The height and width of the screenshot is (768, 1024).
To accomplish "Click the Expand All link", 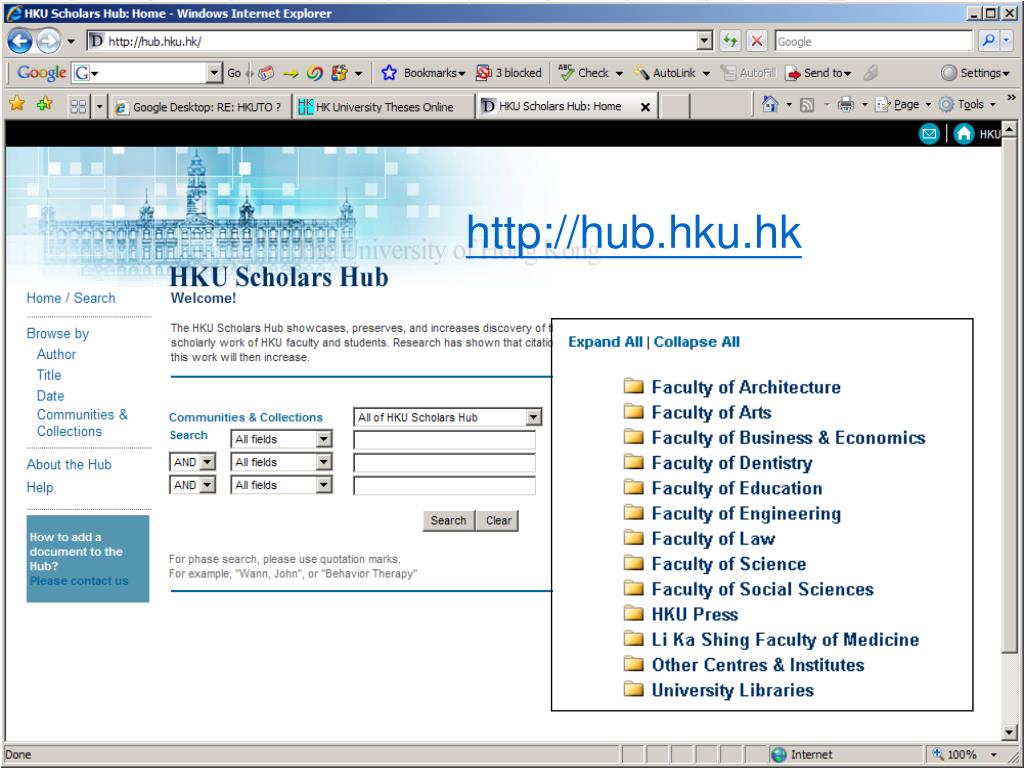I will tap(605, 342).
